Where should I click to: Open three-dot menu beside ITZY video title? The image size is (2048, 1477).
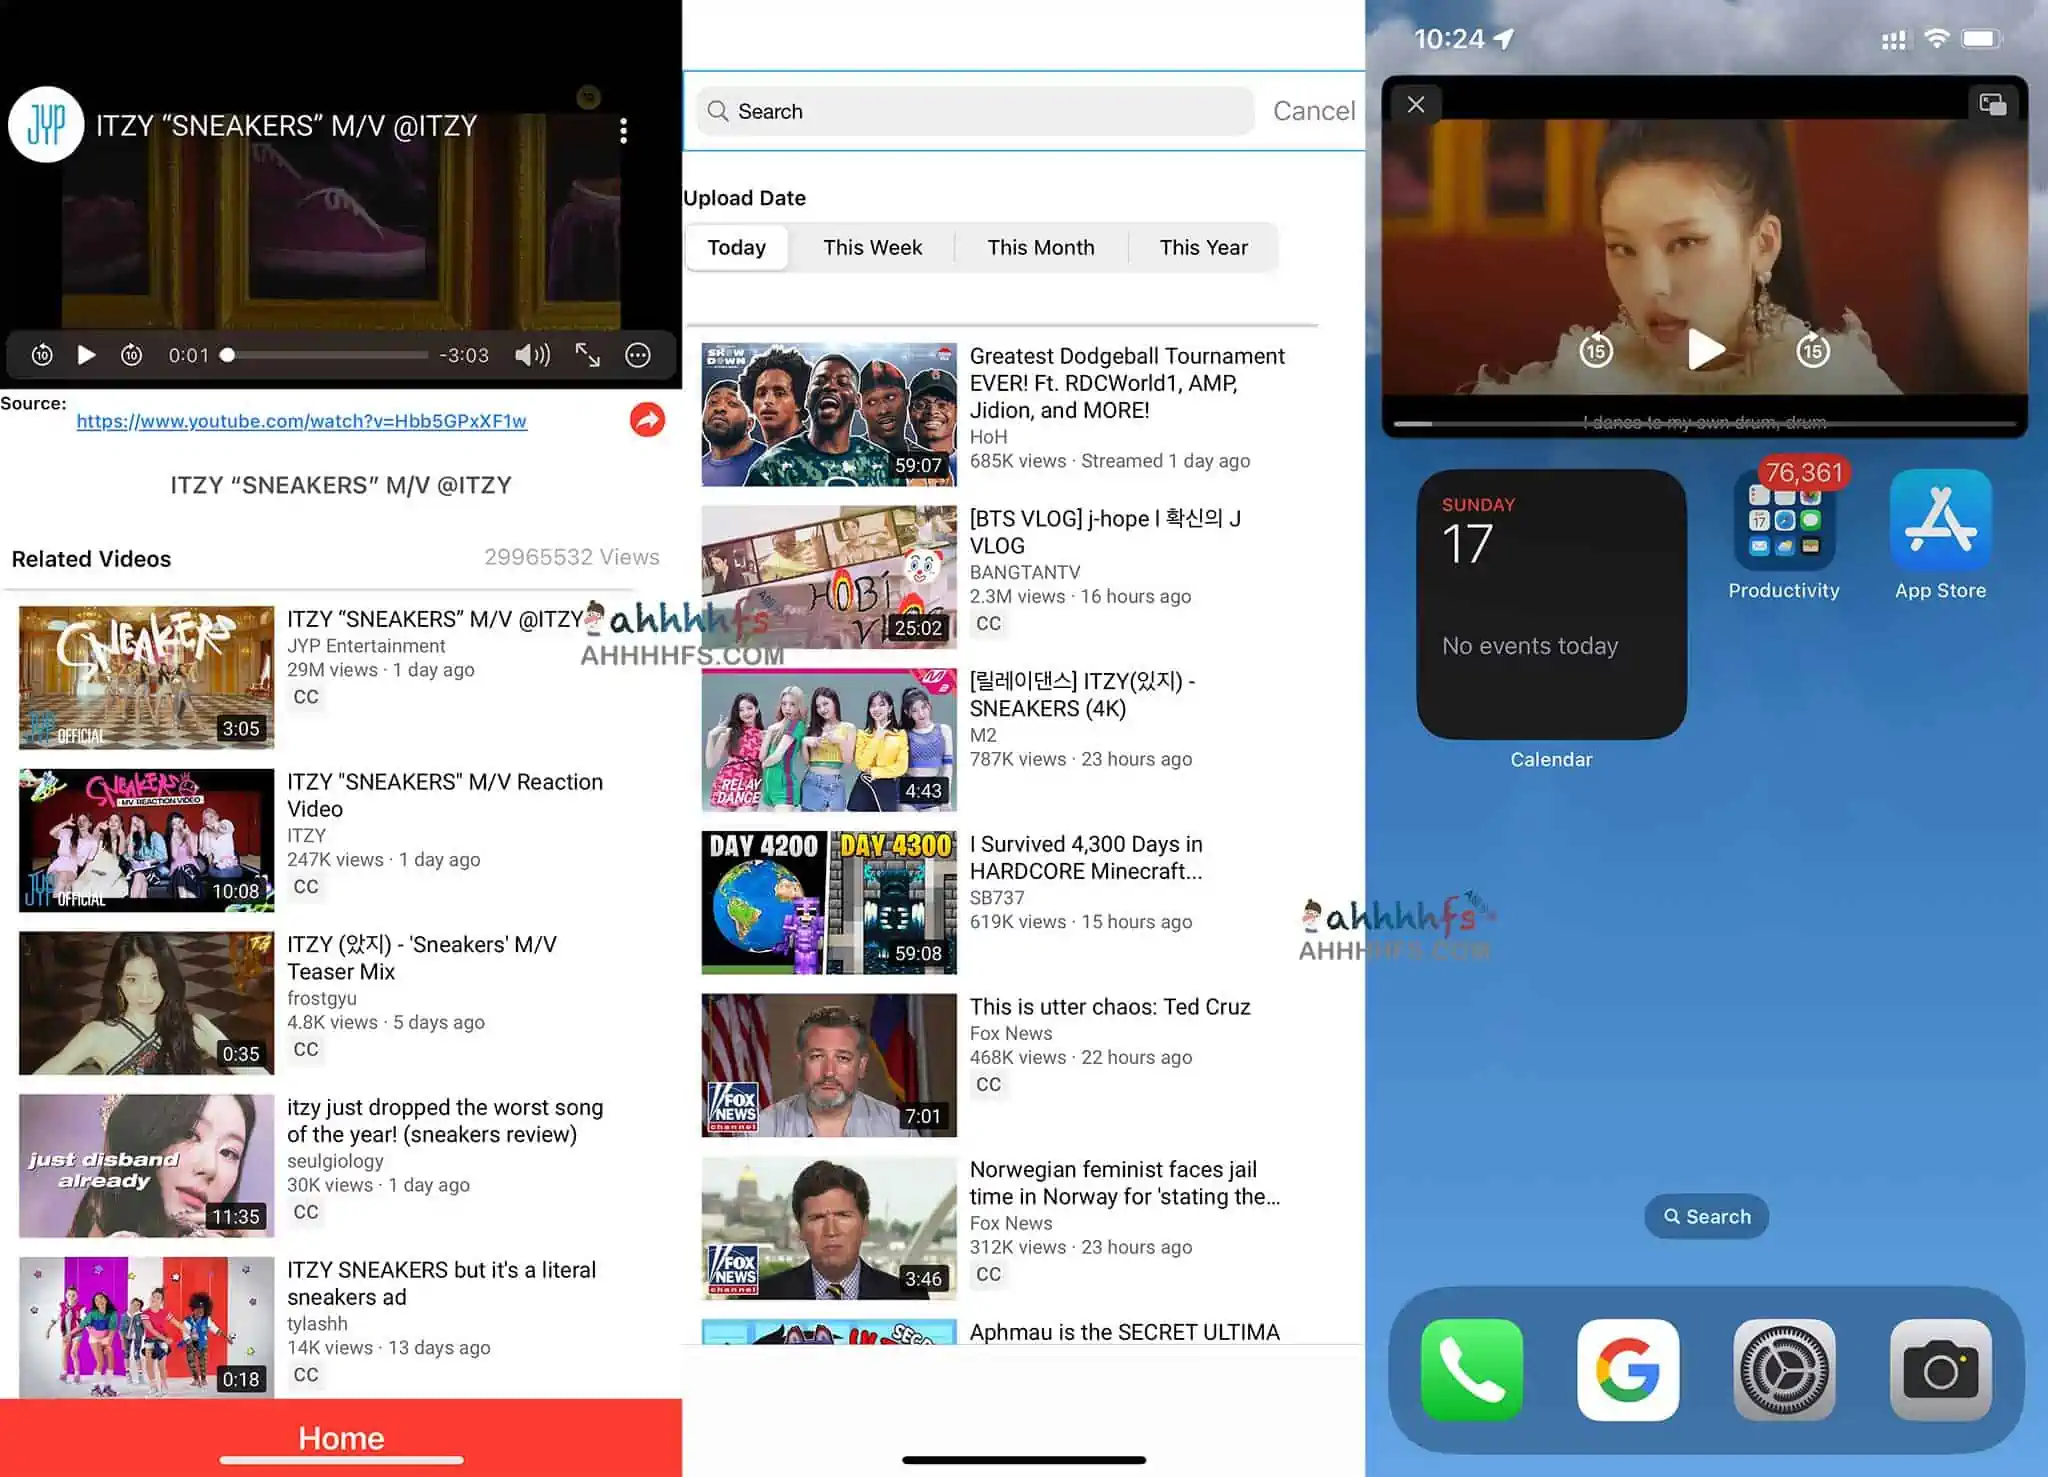[623, 130]
